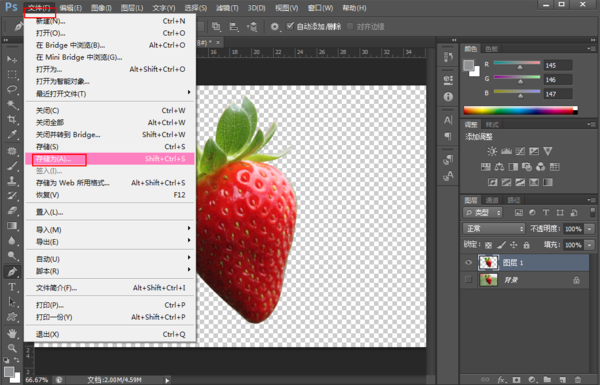Open path operations gear in options bar
Image resolution: width=600 pixels, height=385 pixels.
click(x=274, y=26)
